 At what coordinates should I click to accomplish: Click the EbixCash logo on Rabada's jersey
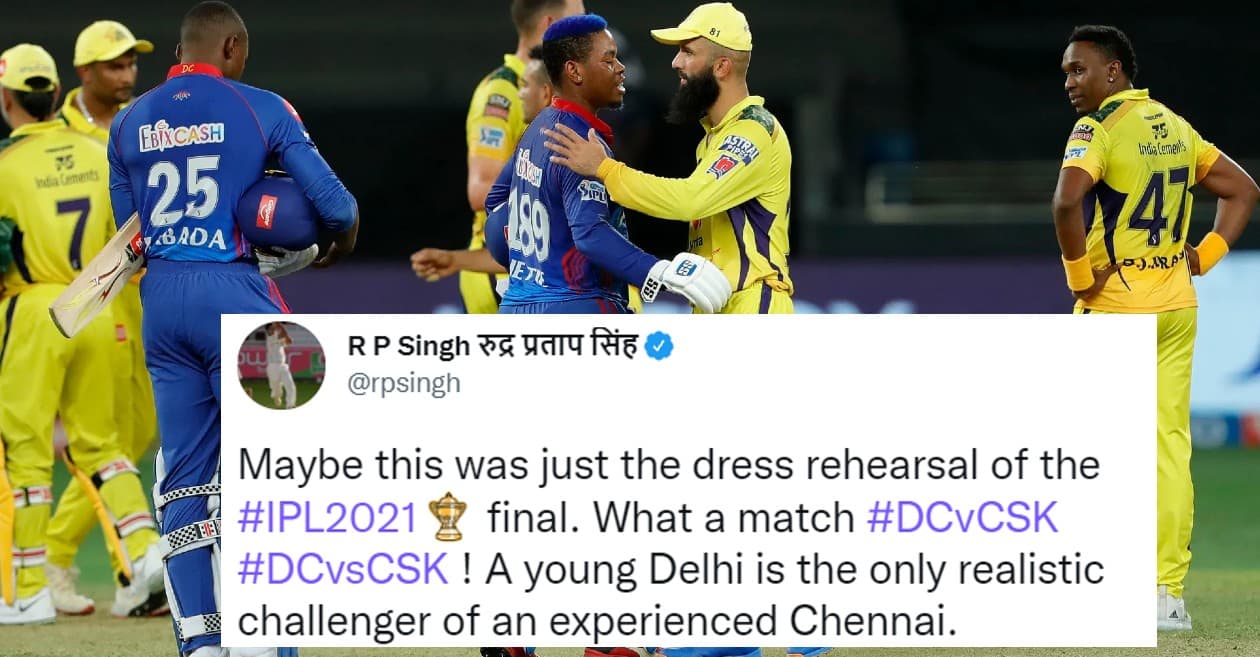tap(181, 134)
